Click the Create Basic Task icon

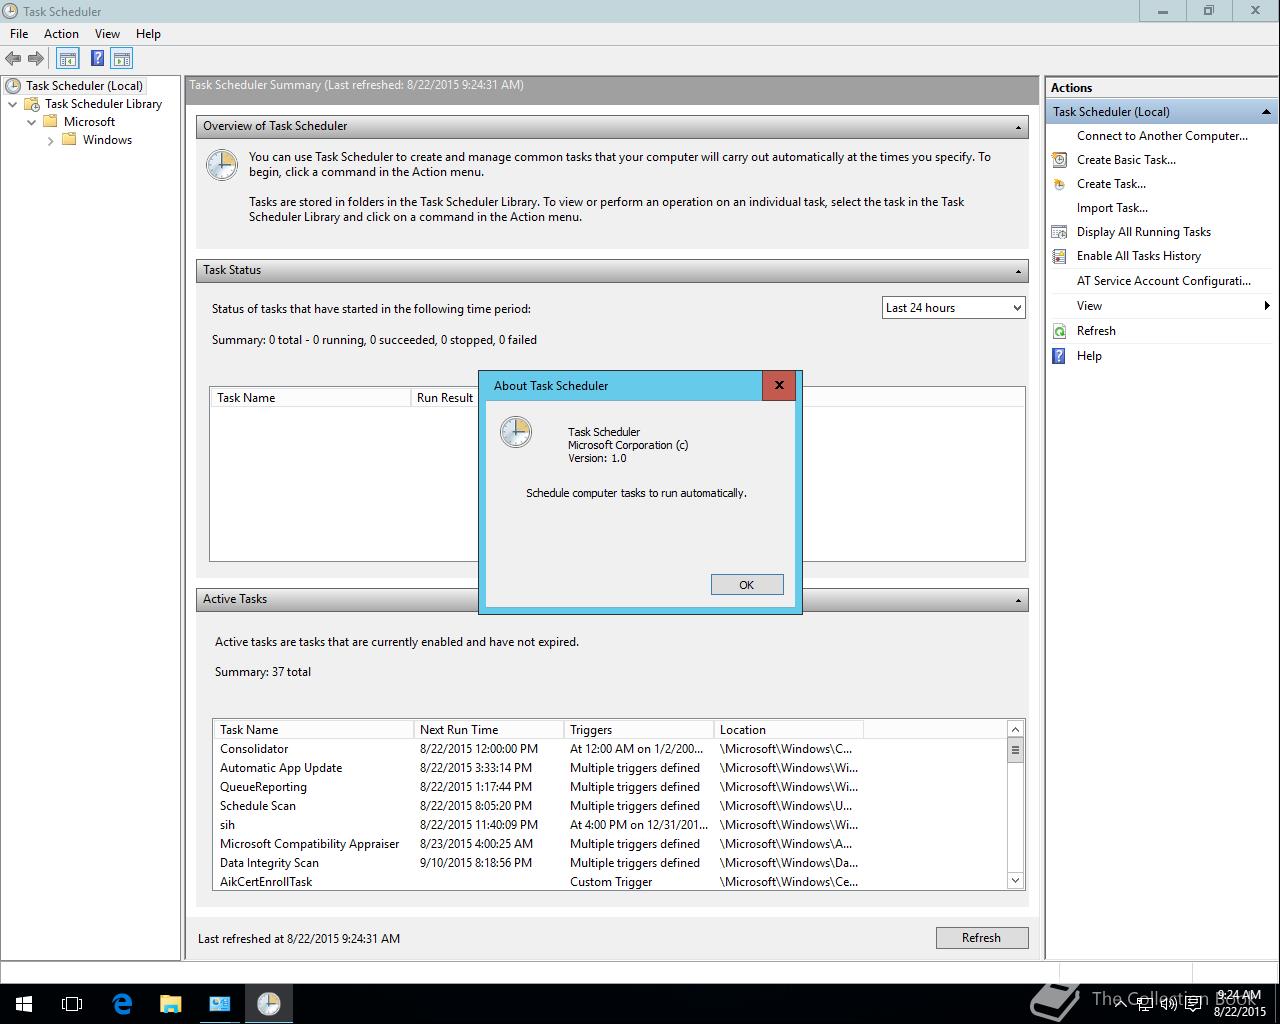(x=1059, y=160)
